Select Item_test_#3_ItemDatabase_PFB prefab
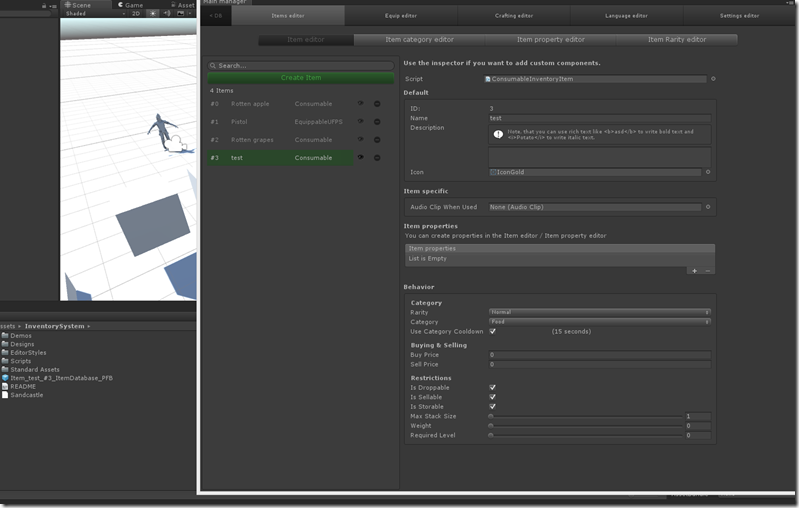Viewport: 799px width, 508px height. pos(57,378)
